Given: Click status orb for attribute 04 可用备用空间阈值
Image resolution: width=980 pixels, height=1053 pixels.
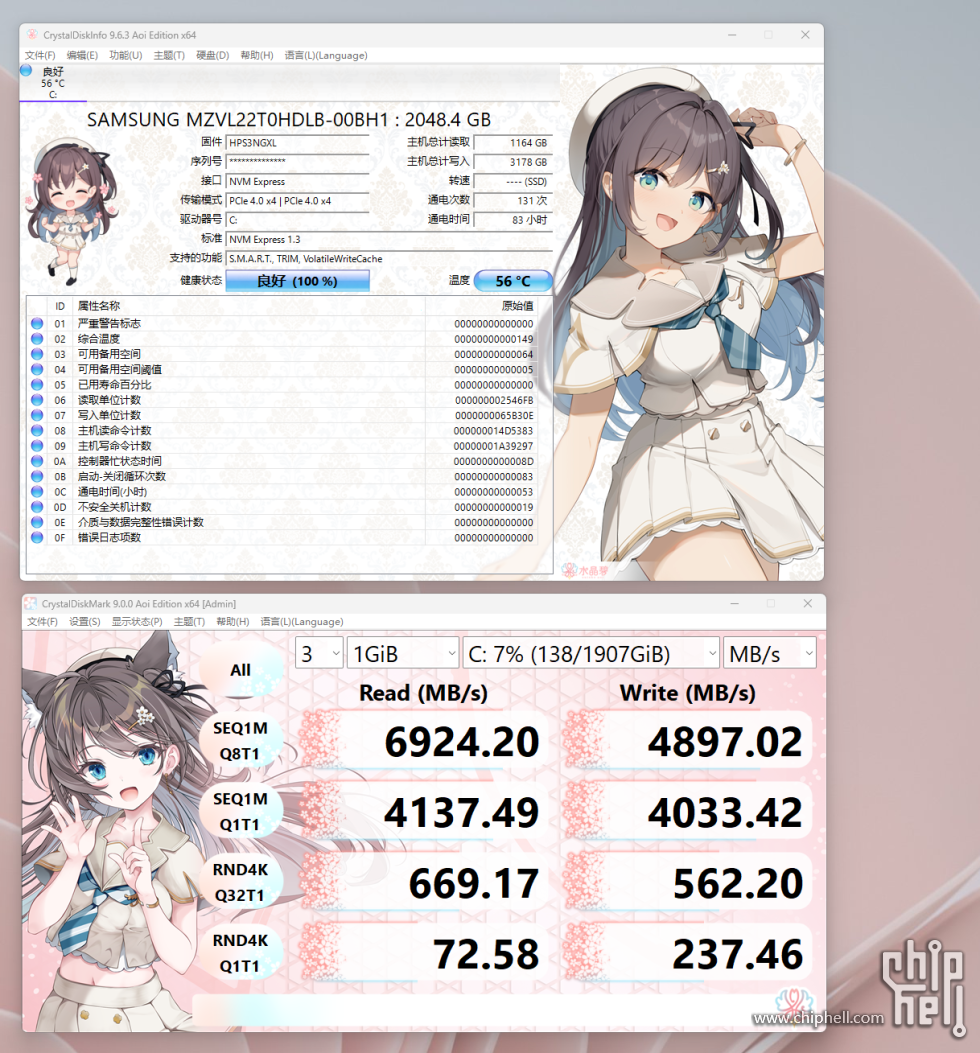Looking at the screenshot, I should tap(37, 369).
